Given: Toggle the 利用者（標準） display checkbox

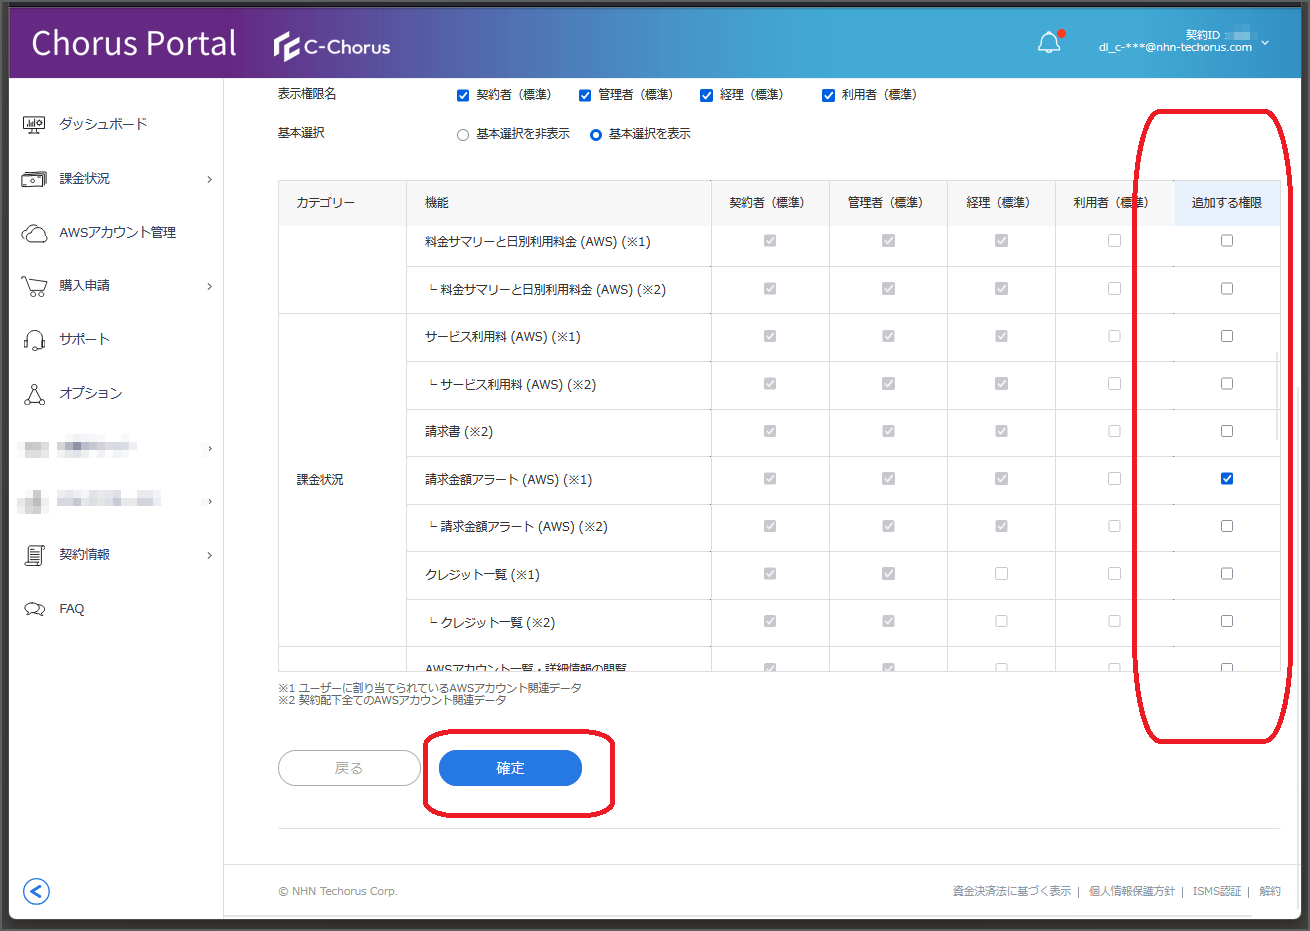Looking at the screenshot, I should 828,95.
